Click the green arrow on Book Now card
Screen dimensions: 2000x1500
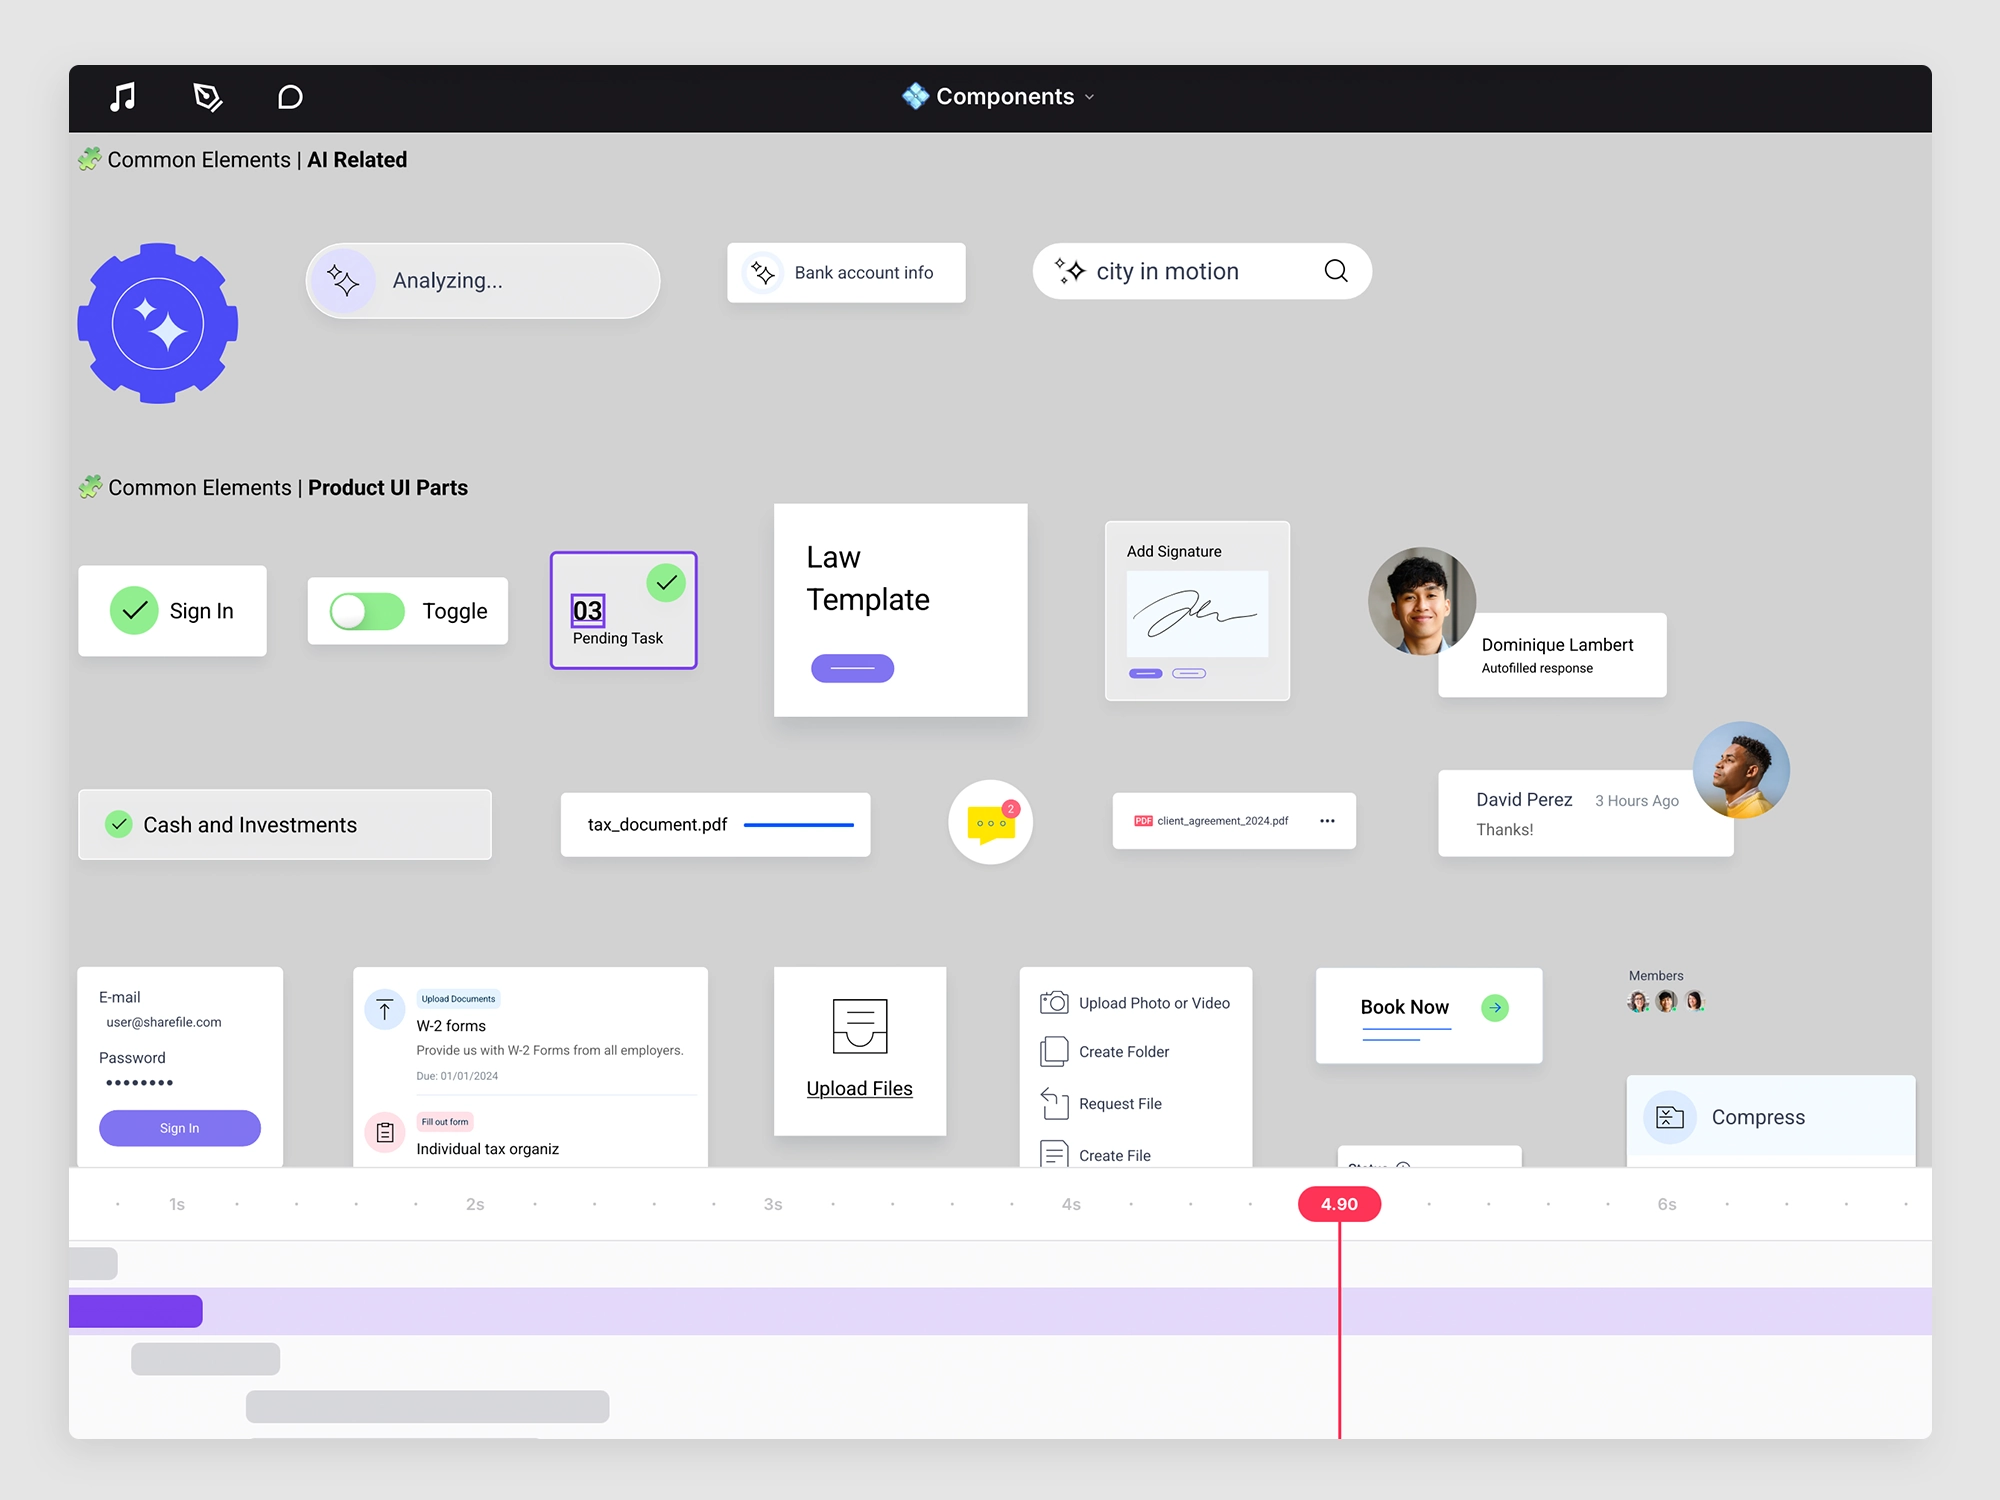point(1495,1007)
